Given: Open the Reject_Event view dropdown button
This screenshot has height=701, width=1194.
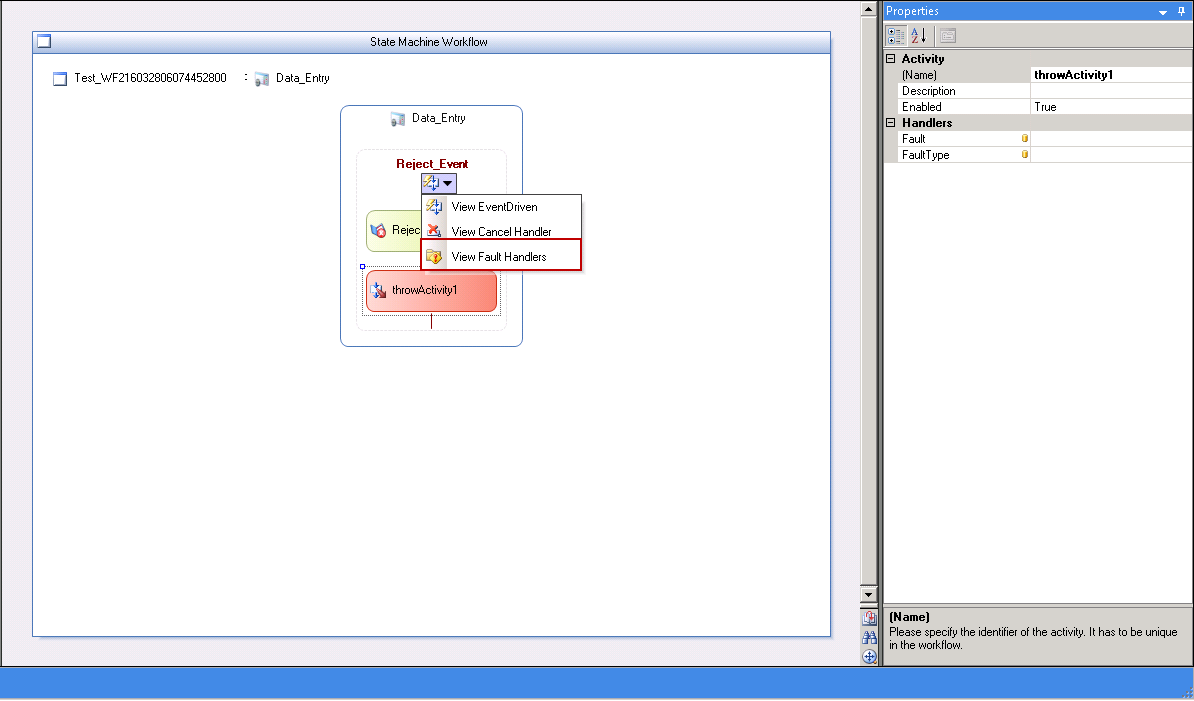Looking at the screenshot, I should pyautogui.click(x=439, y=183).
